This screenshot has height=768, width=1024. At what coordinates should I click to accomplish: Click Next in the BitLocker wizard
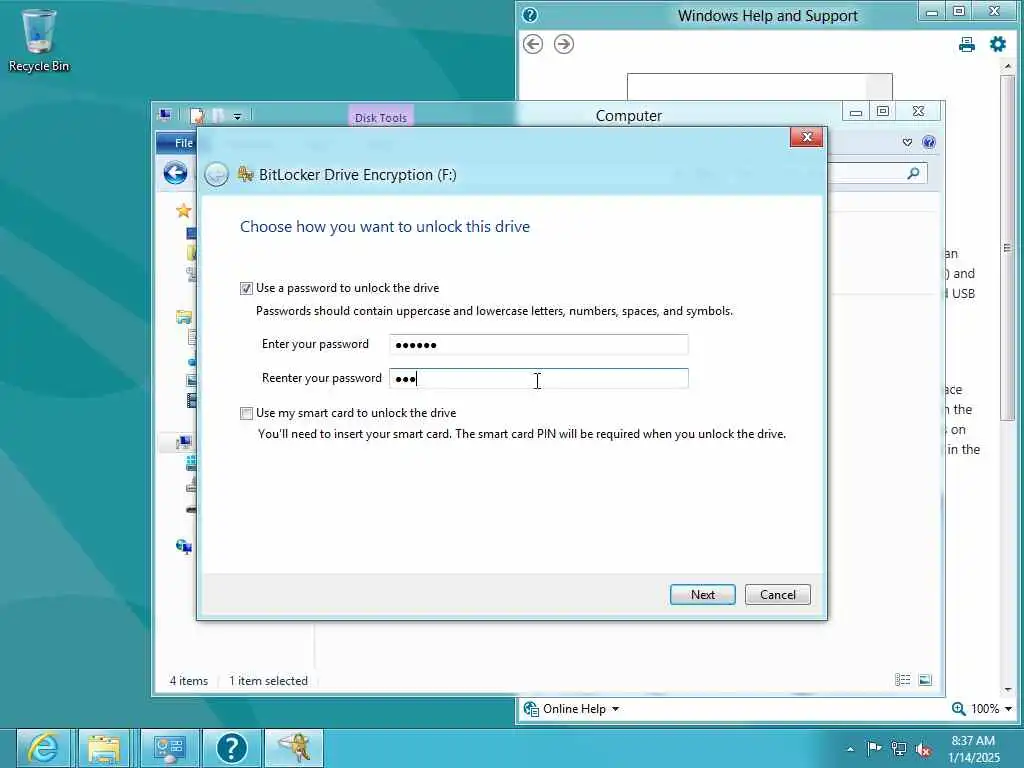click(x=702, y=594)
